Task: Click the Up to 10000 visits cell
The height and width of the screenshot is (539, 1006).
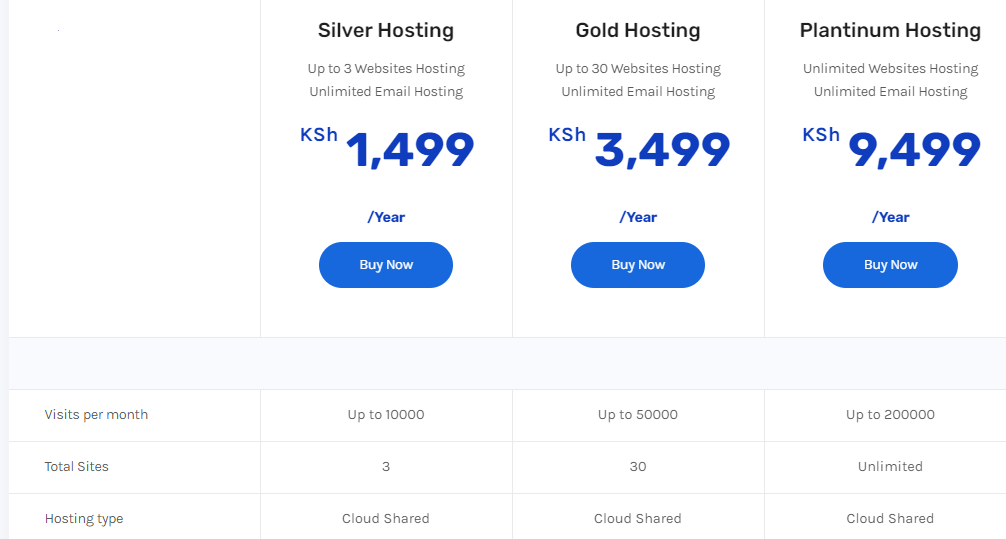Action: click(386, 415)
